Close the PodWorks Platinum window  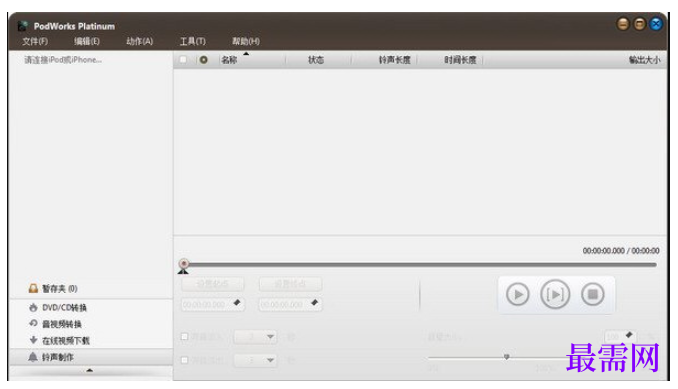(656, 24)
